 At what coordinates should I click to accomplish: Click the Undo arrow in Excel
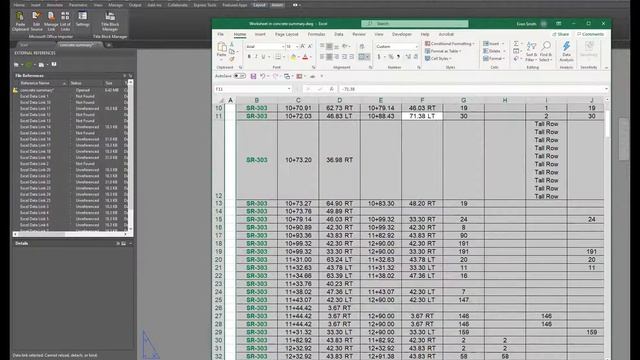click(x=262, y=76)
